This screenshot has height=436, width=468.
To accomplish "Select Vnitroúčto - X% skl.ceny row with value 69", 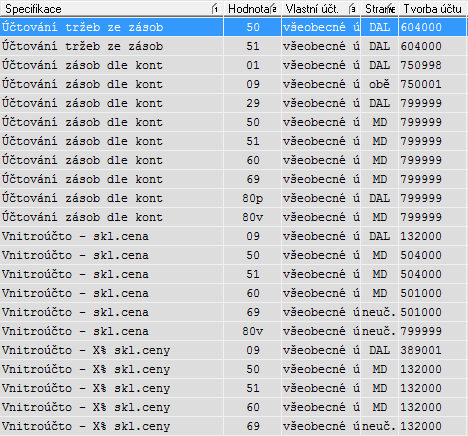I will point(233,426).
